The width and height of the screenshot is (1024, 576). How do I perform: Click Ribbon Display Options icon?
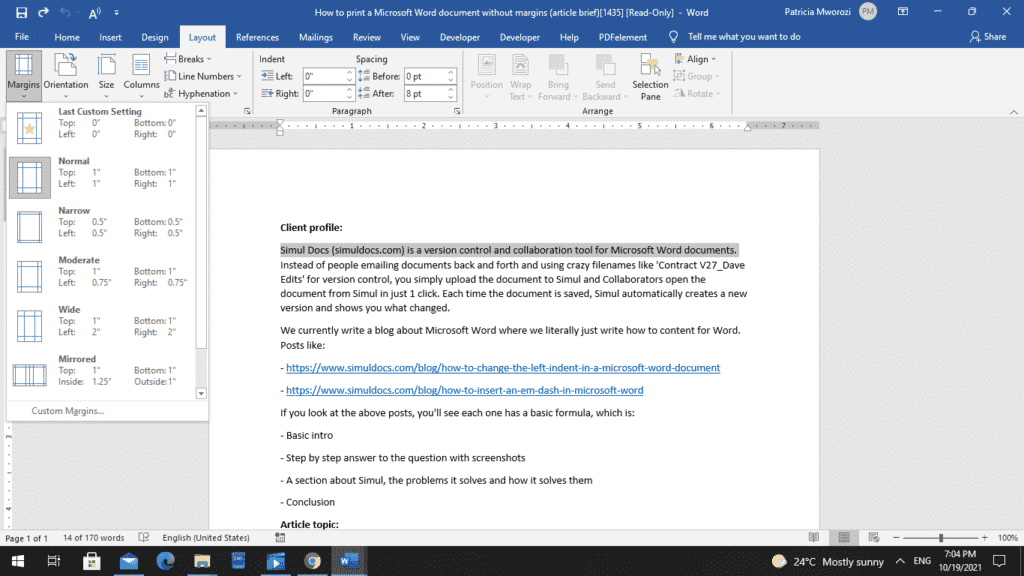point(903,12)
